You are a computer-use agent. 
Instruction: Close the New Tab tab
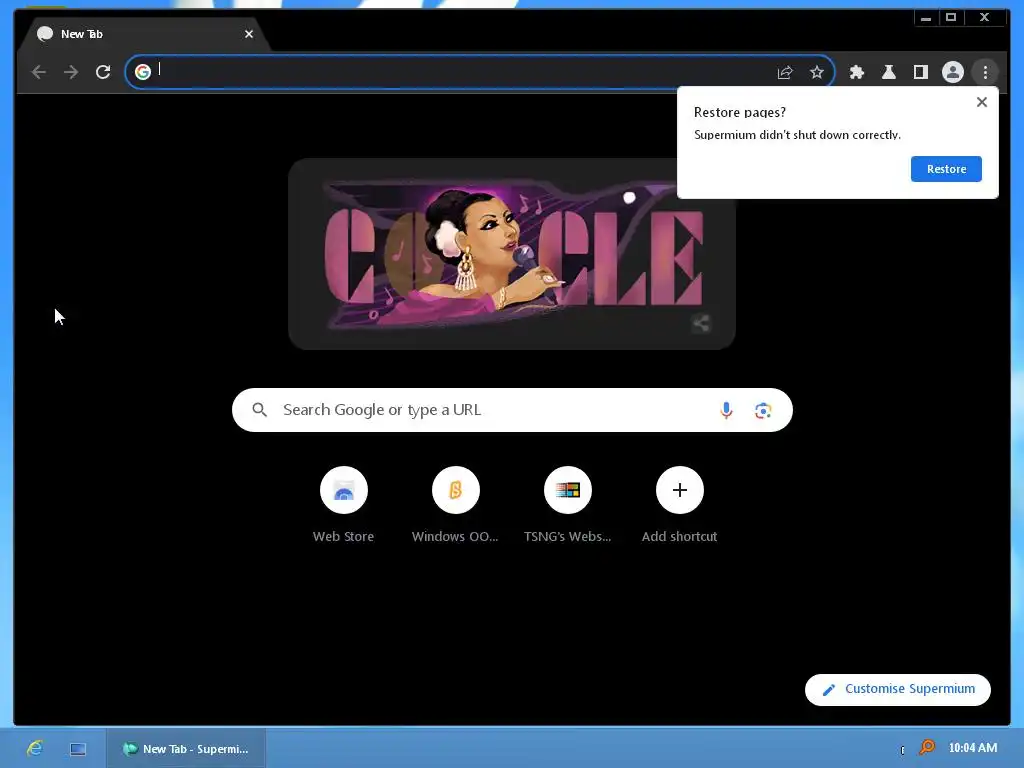(249, 34)
